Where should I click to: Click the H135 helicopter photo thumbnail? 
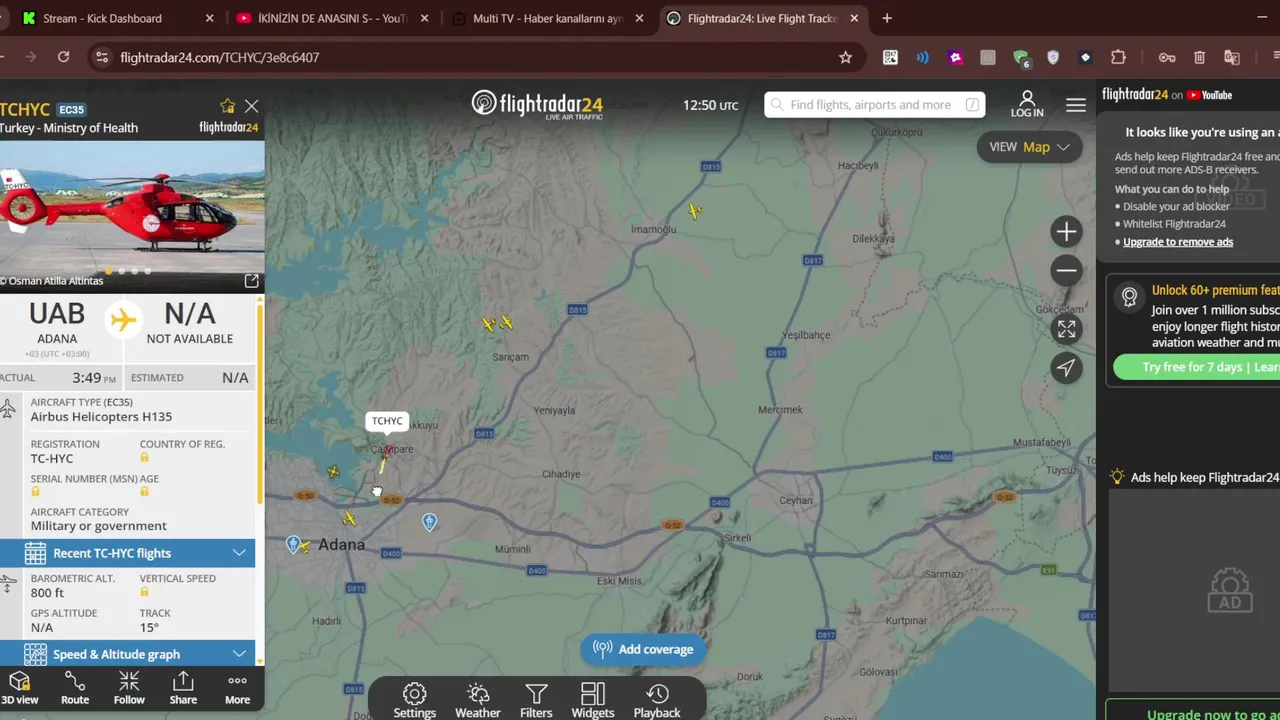pos(132,215)
